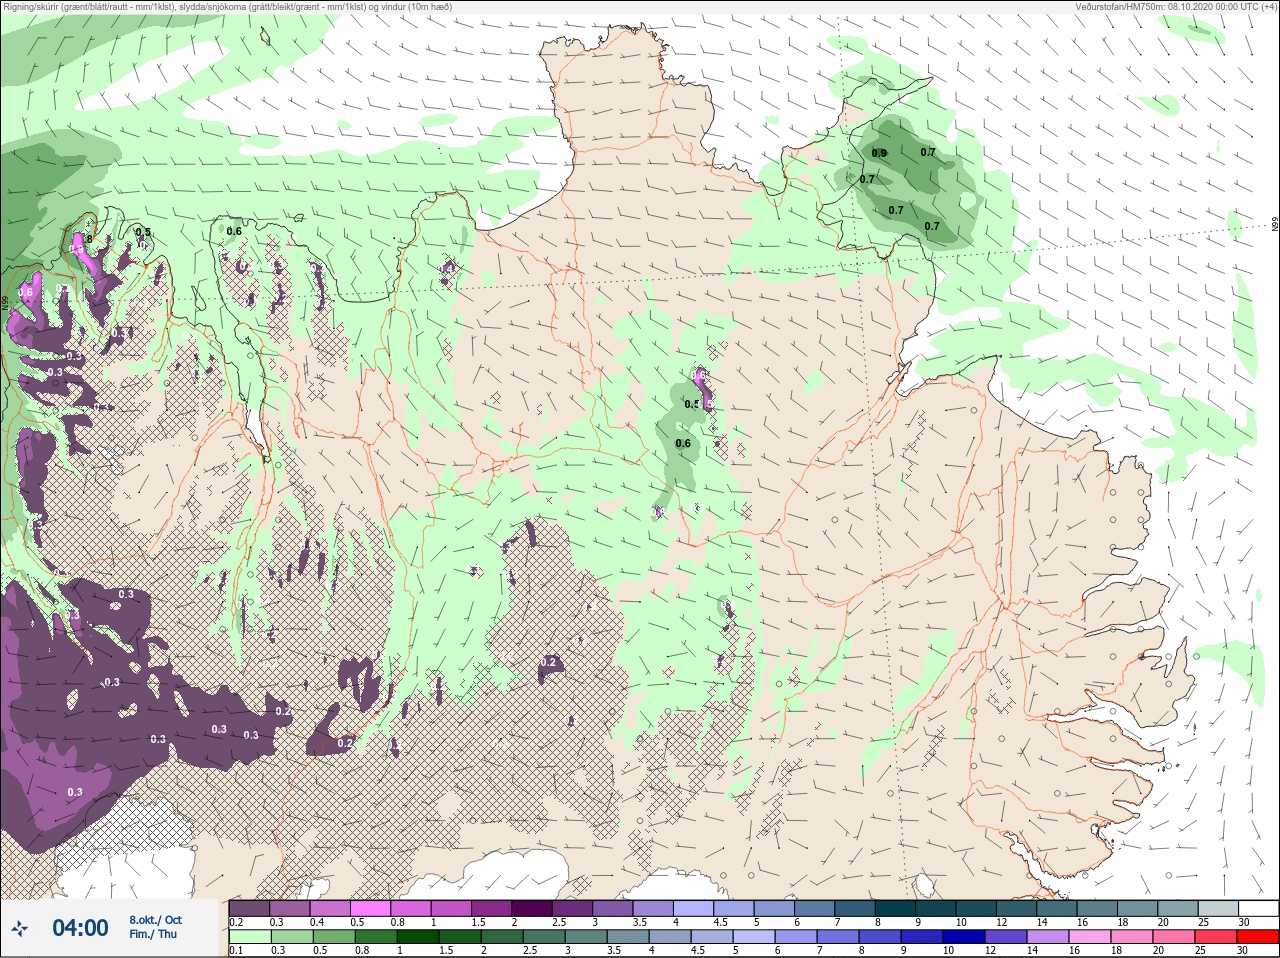This screenshot has height=958, width=1280.
Task: Pick the medium green 0.5 swatch in lower legend
Action: (334, 937)
